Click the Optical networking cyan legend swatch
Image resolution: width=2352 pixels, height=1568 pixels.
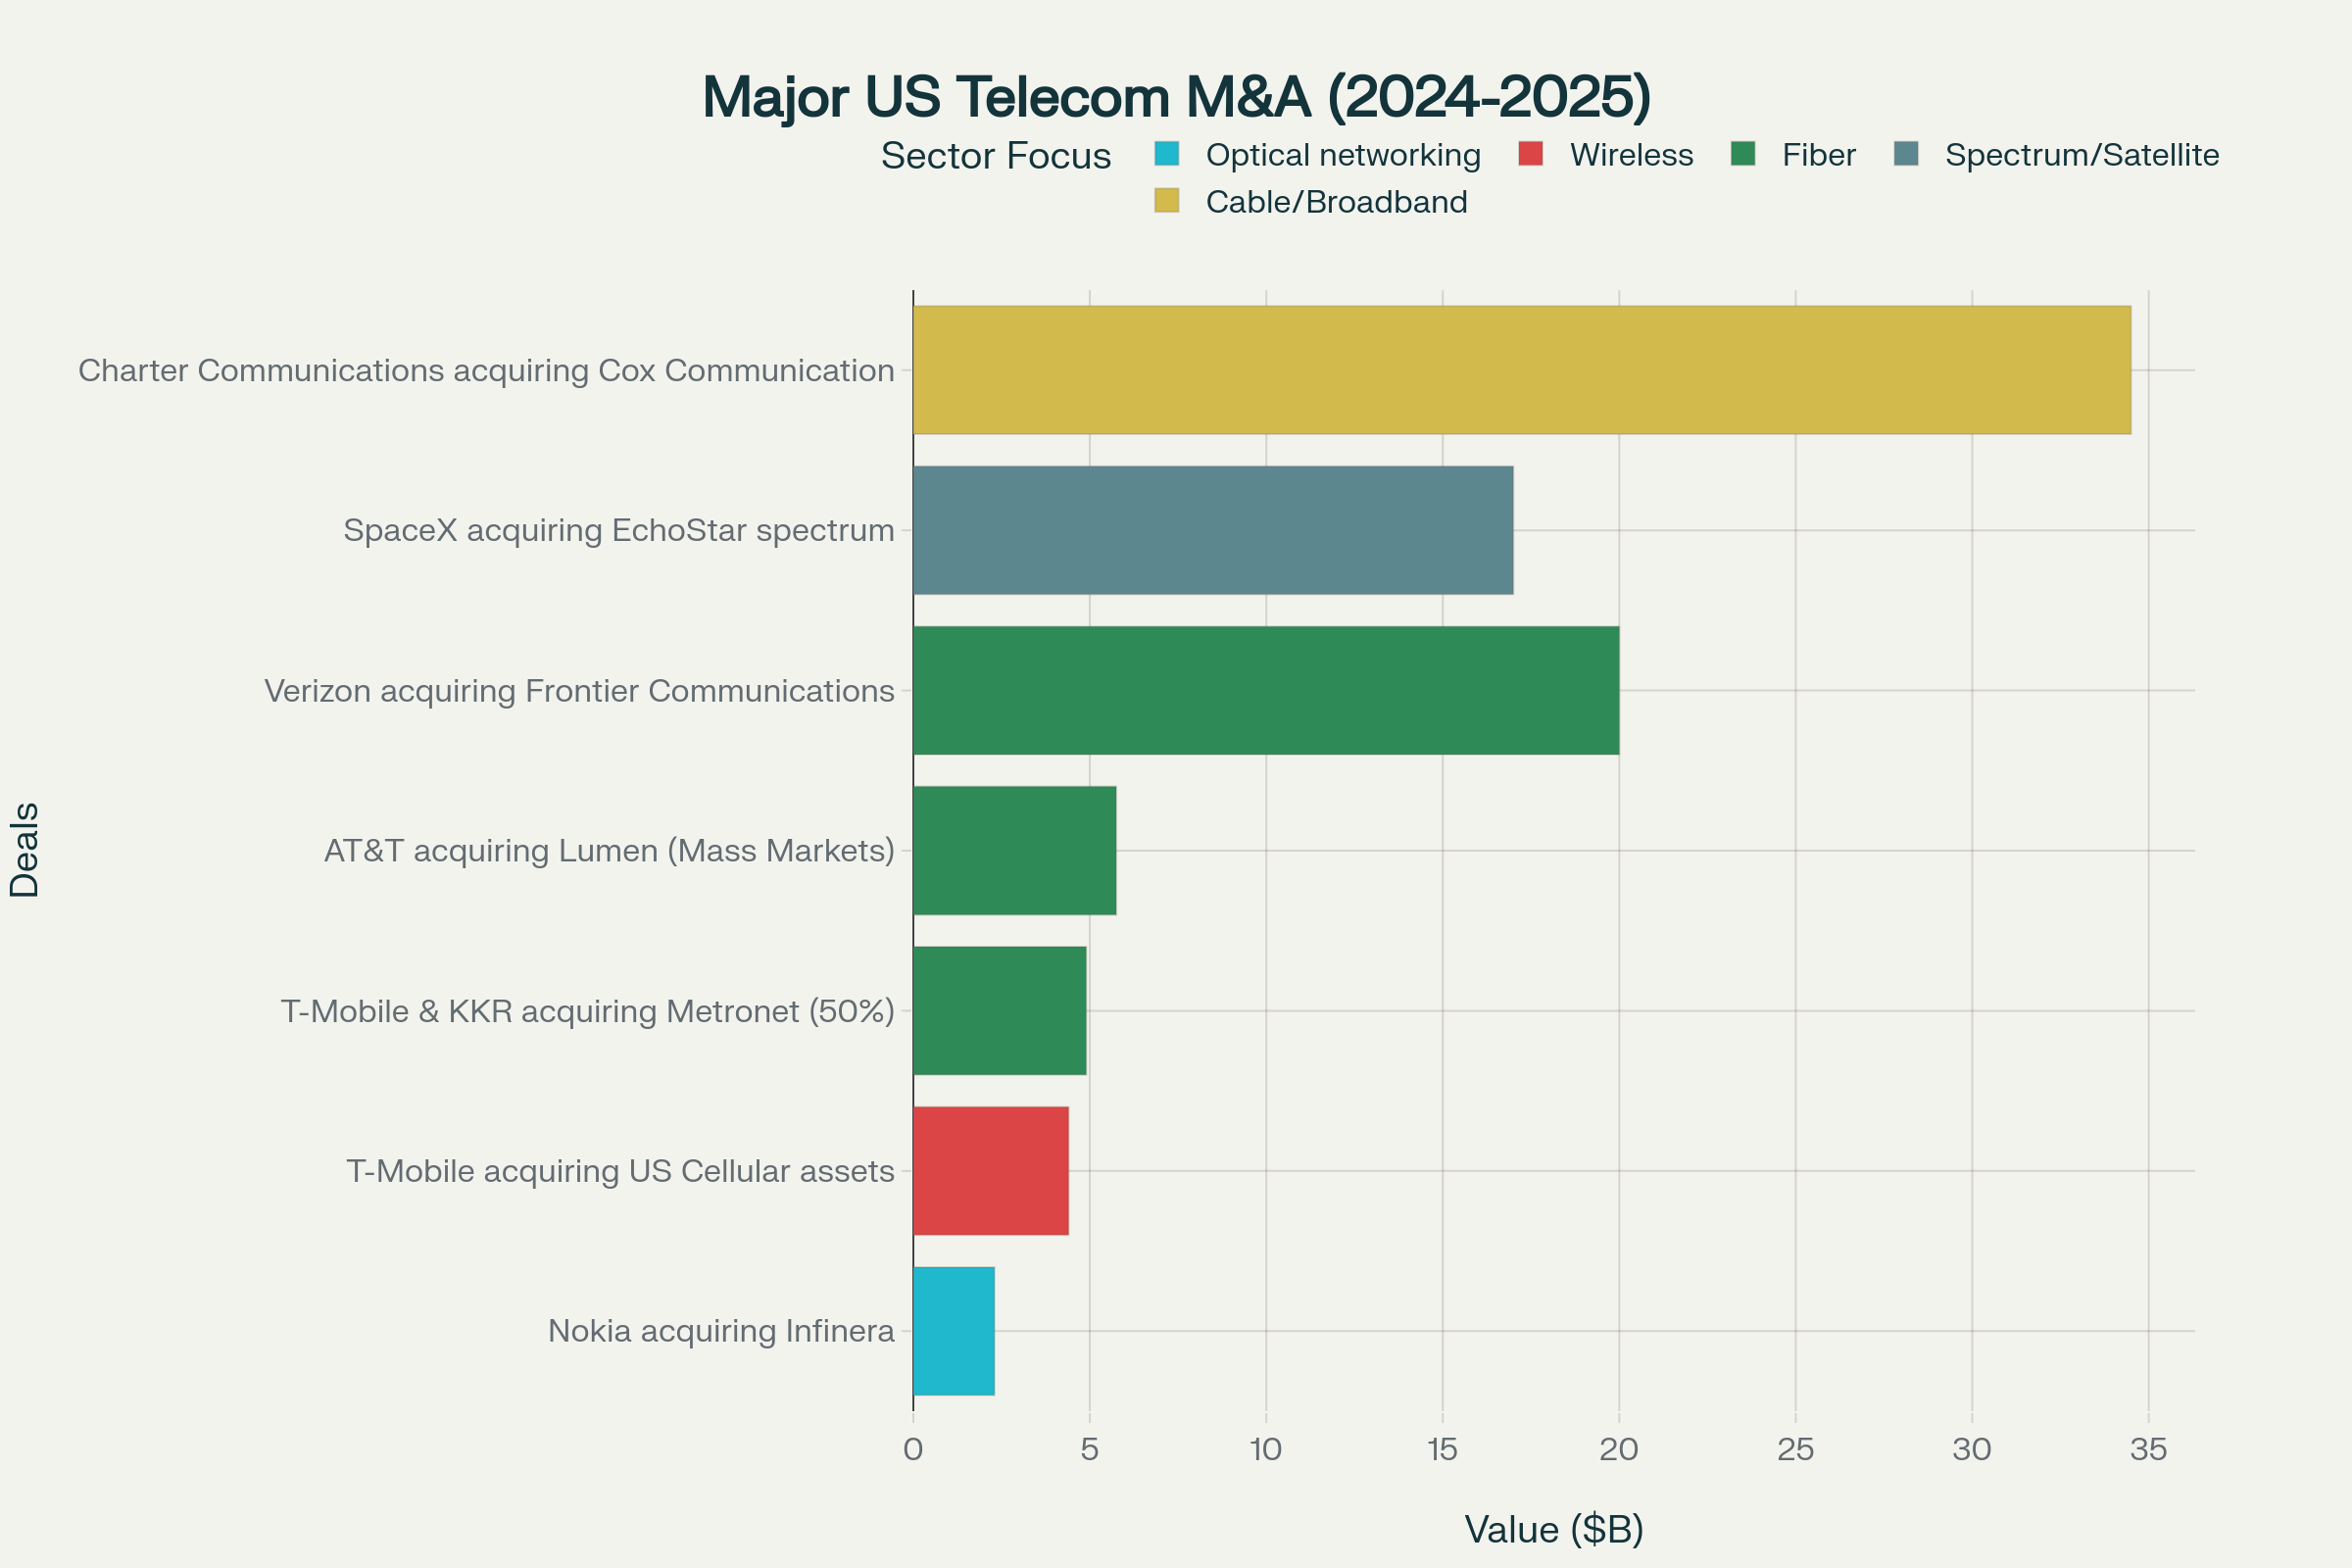tap(1167, 154)
